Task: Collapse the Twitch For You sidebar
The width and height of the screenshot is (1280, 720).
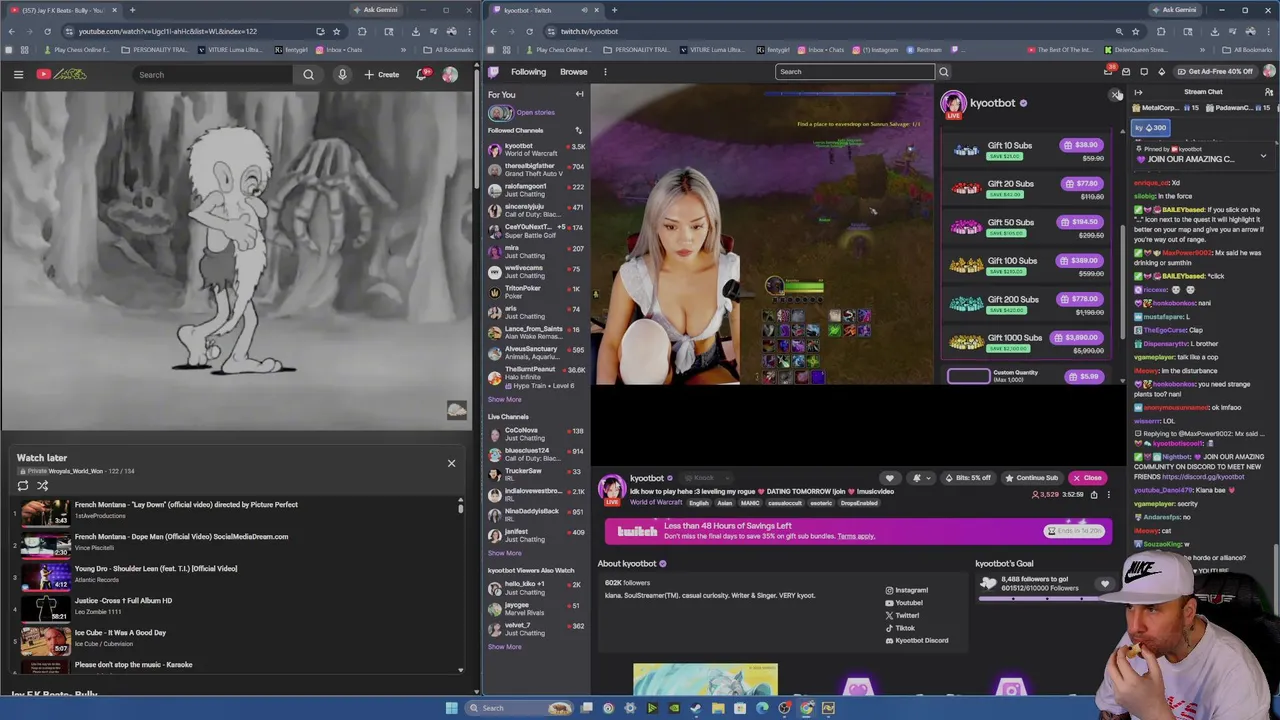Action: [579, 94]
